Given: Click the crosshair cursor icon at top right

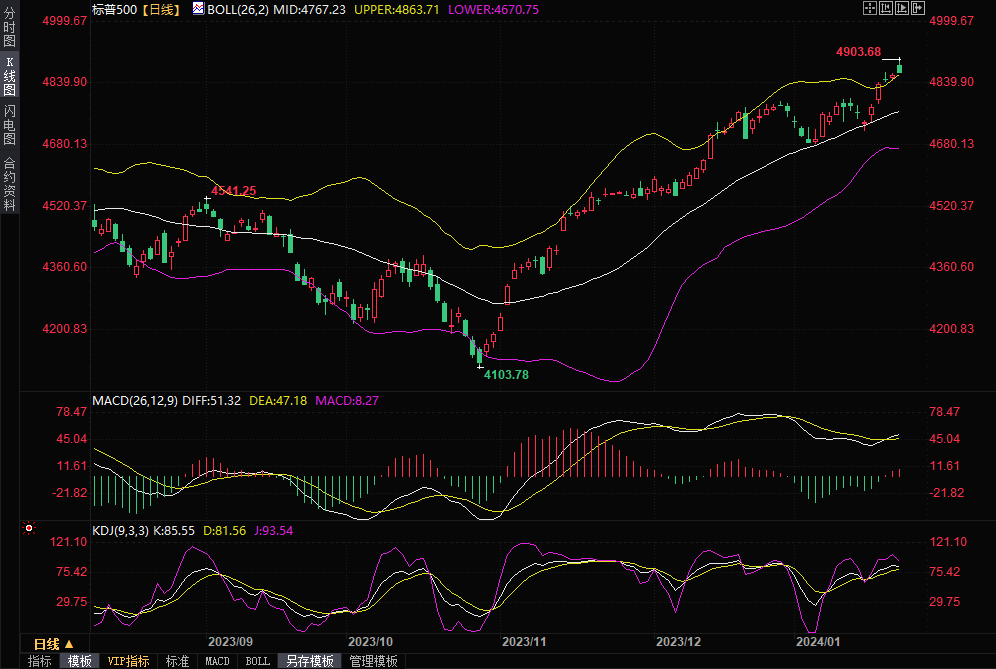Looking at the screenshot, I should 869,8.
